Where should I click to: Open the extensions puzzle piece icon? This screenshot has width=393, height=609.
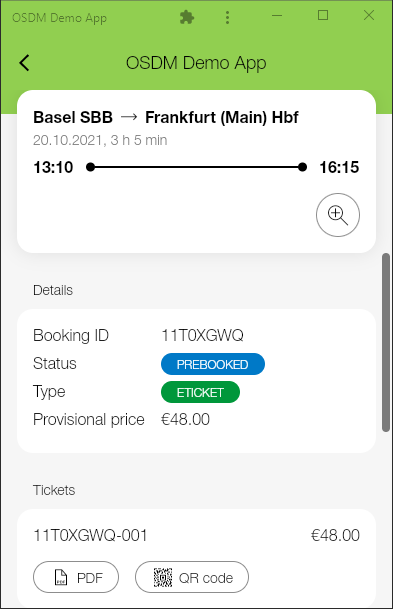[187, 17]
